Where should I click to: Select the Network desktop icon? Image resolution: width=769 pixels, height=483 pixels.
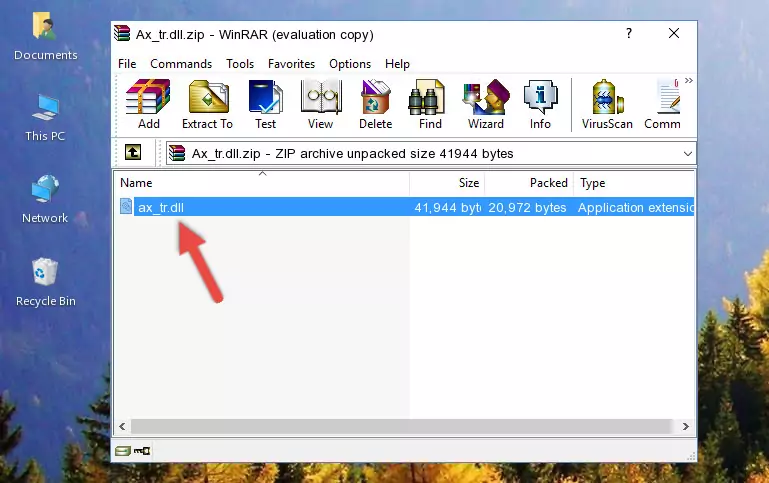click(45, 200)
